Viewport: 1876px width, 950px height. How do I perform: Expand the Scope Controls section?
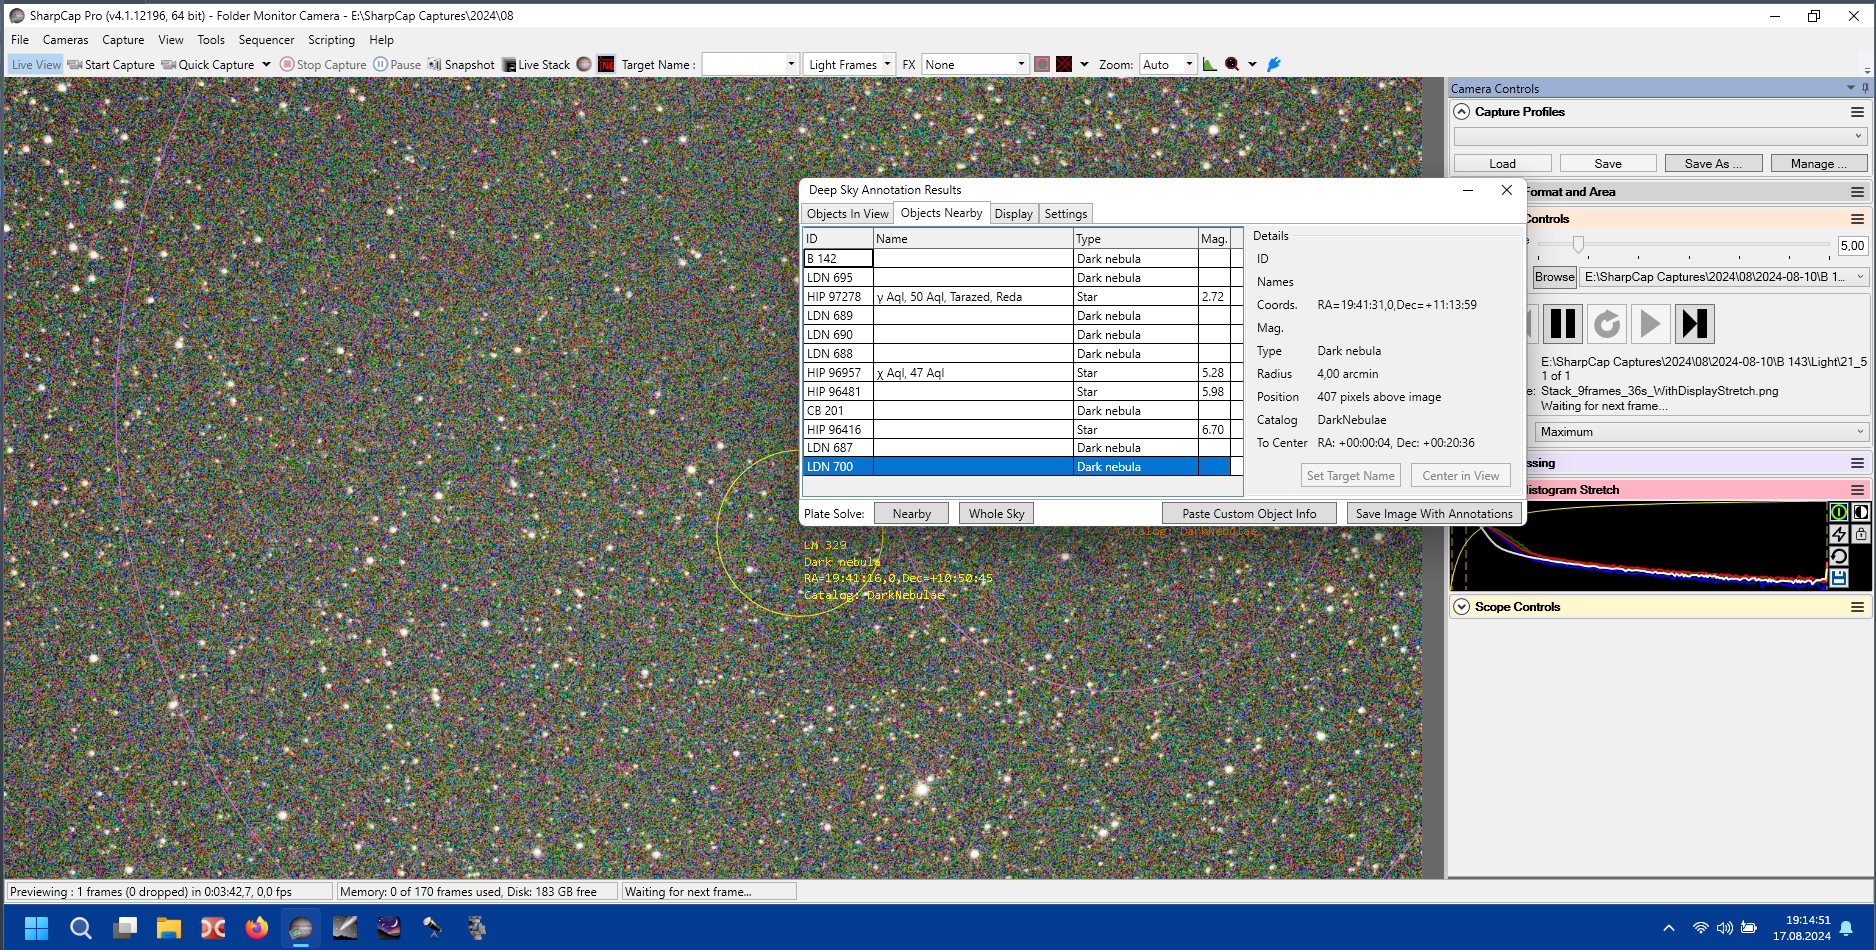point(1462,607)
